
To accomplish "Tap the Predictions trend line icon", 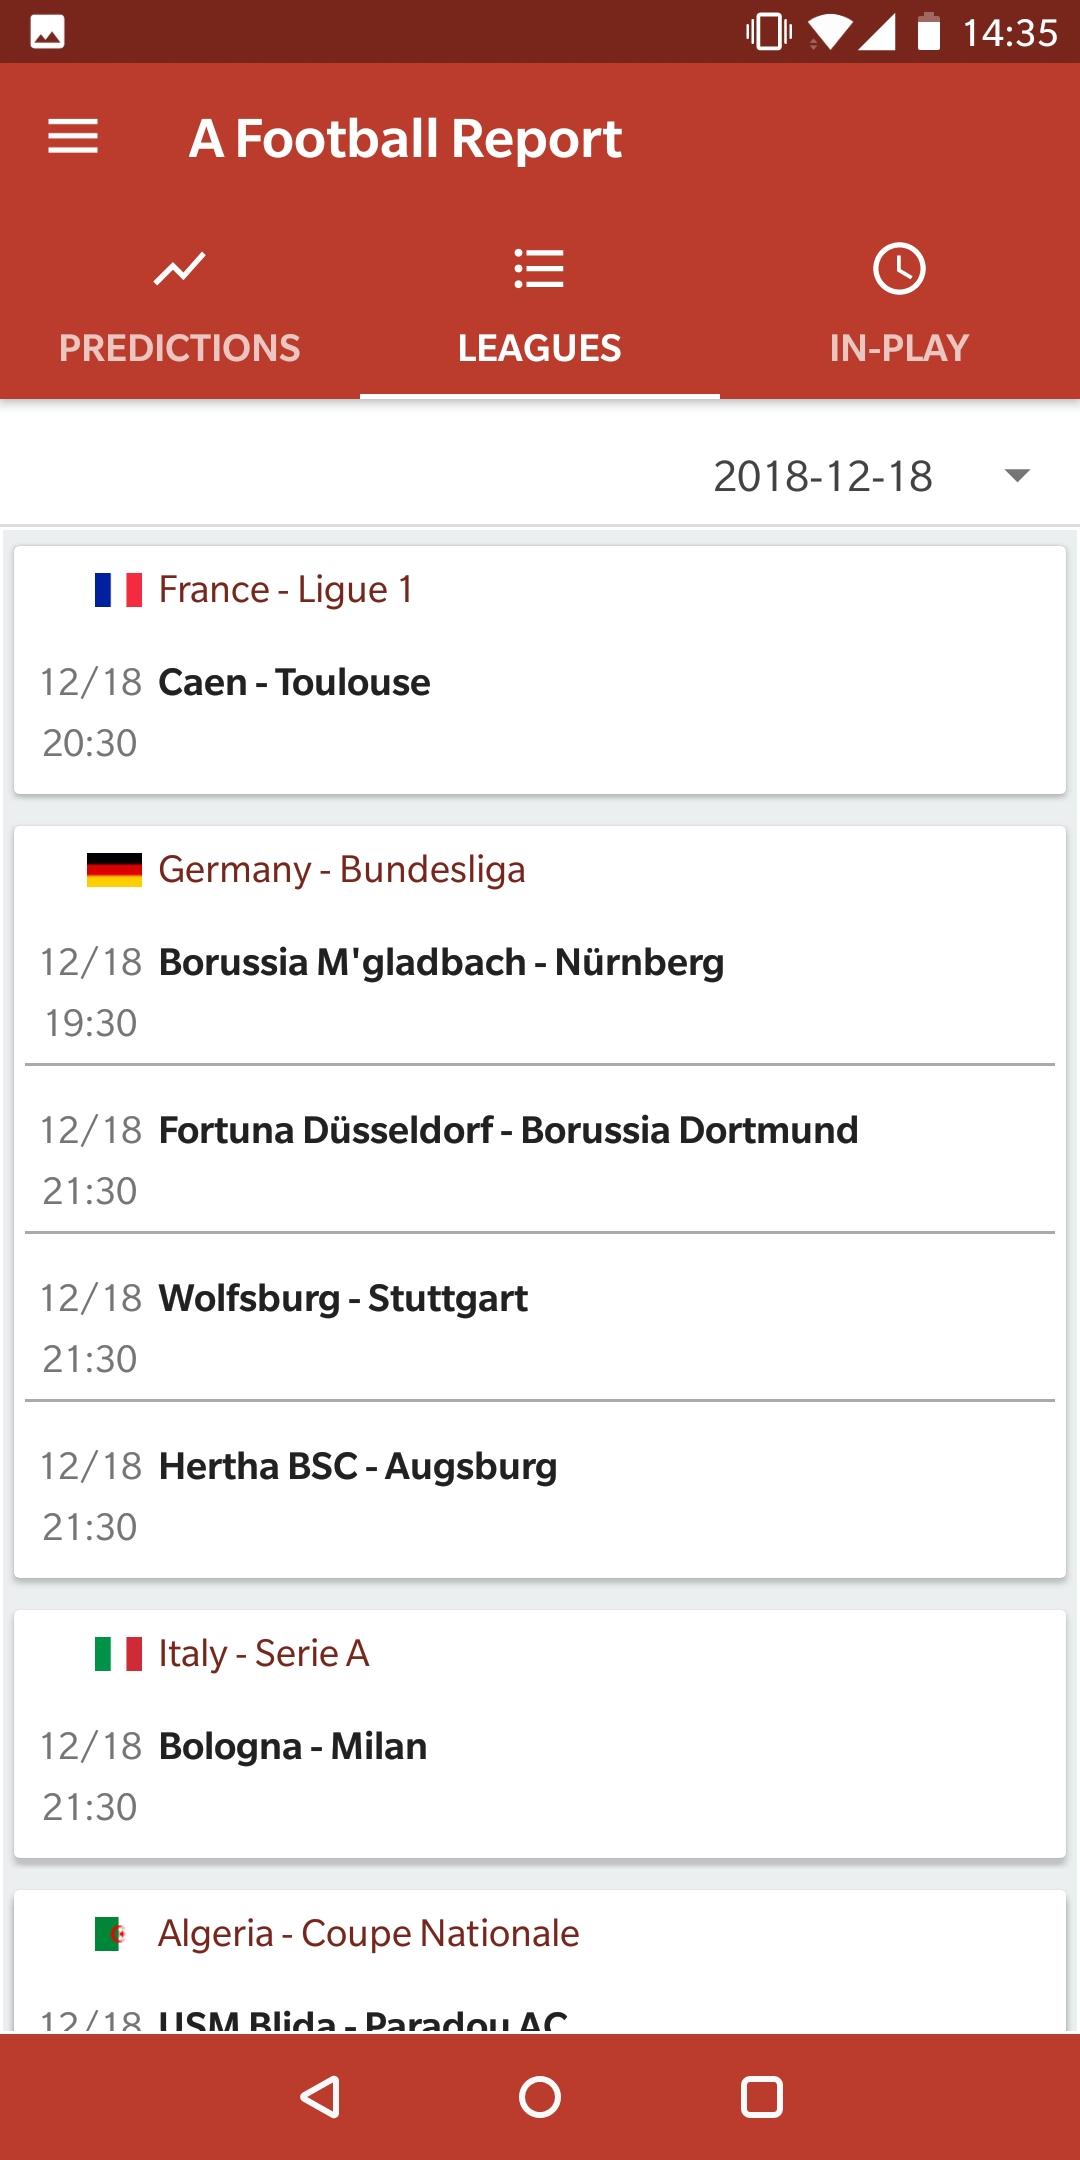I will (x=180, y=269).
